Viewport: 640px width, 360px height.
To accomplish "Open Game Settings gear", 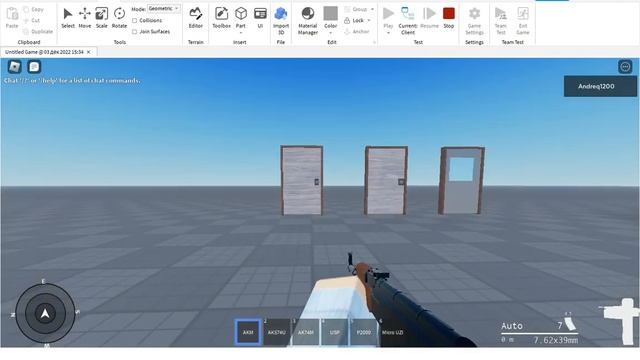I will coord(474,20).
